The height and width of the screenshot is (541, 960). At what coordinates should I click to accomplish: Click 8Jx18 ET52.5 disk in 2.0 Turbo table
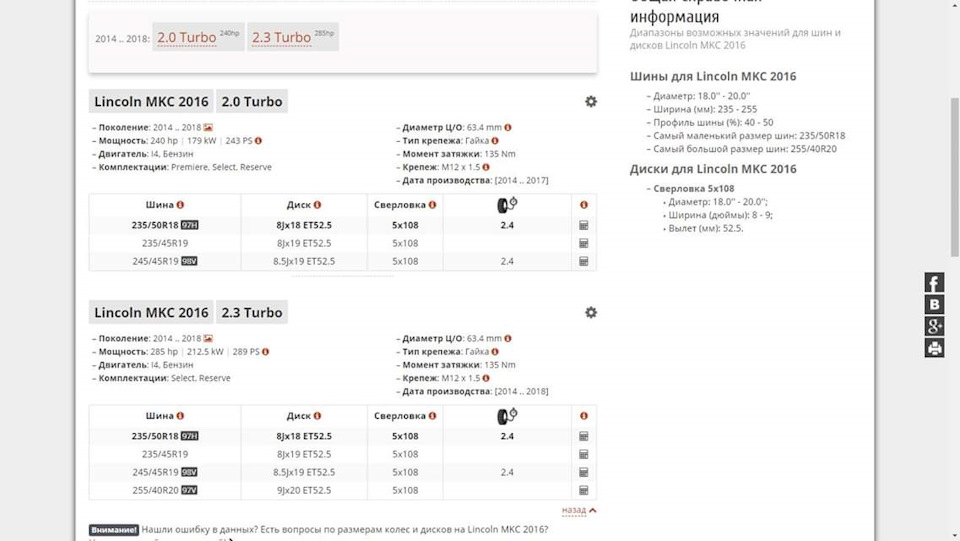pos(304,225)
